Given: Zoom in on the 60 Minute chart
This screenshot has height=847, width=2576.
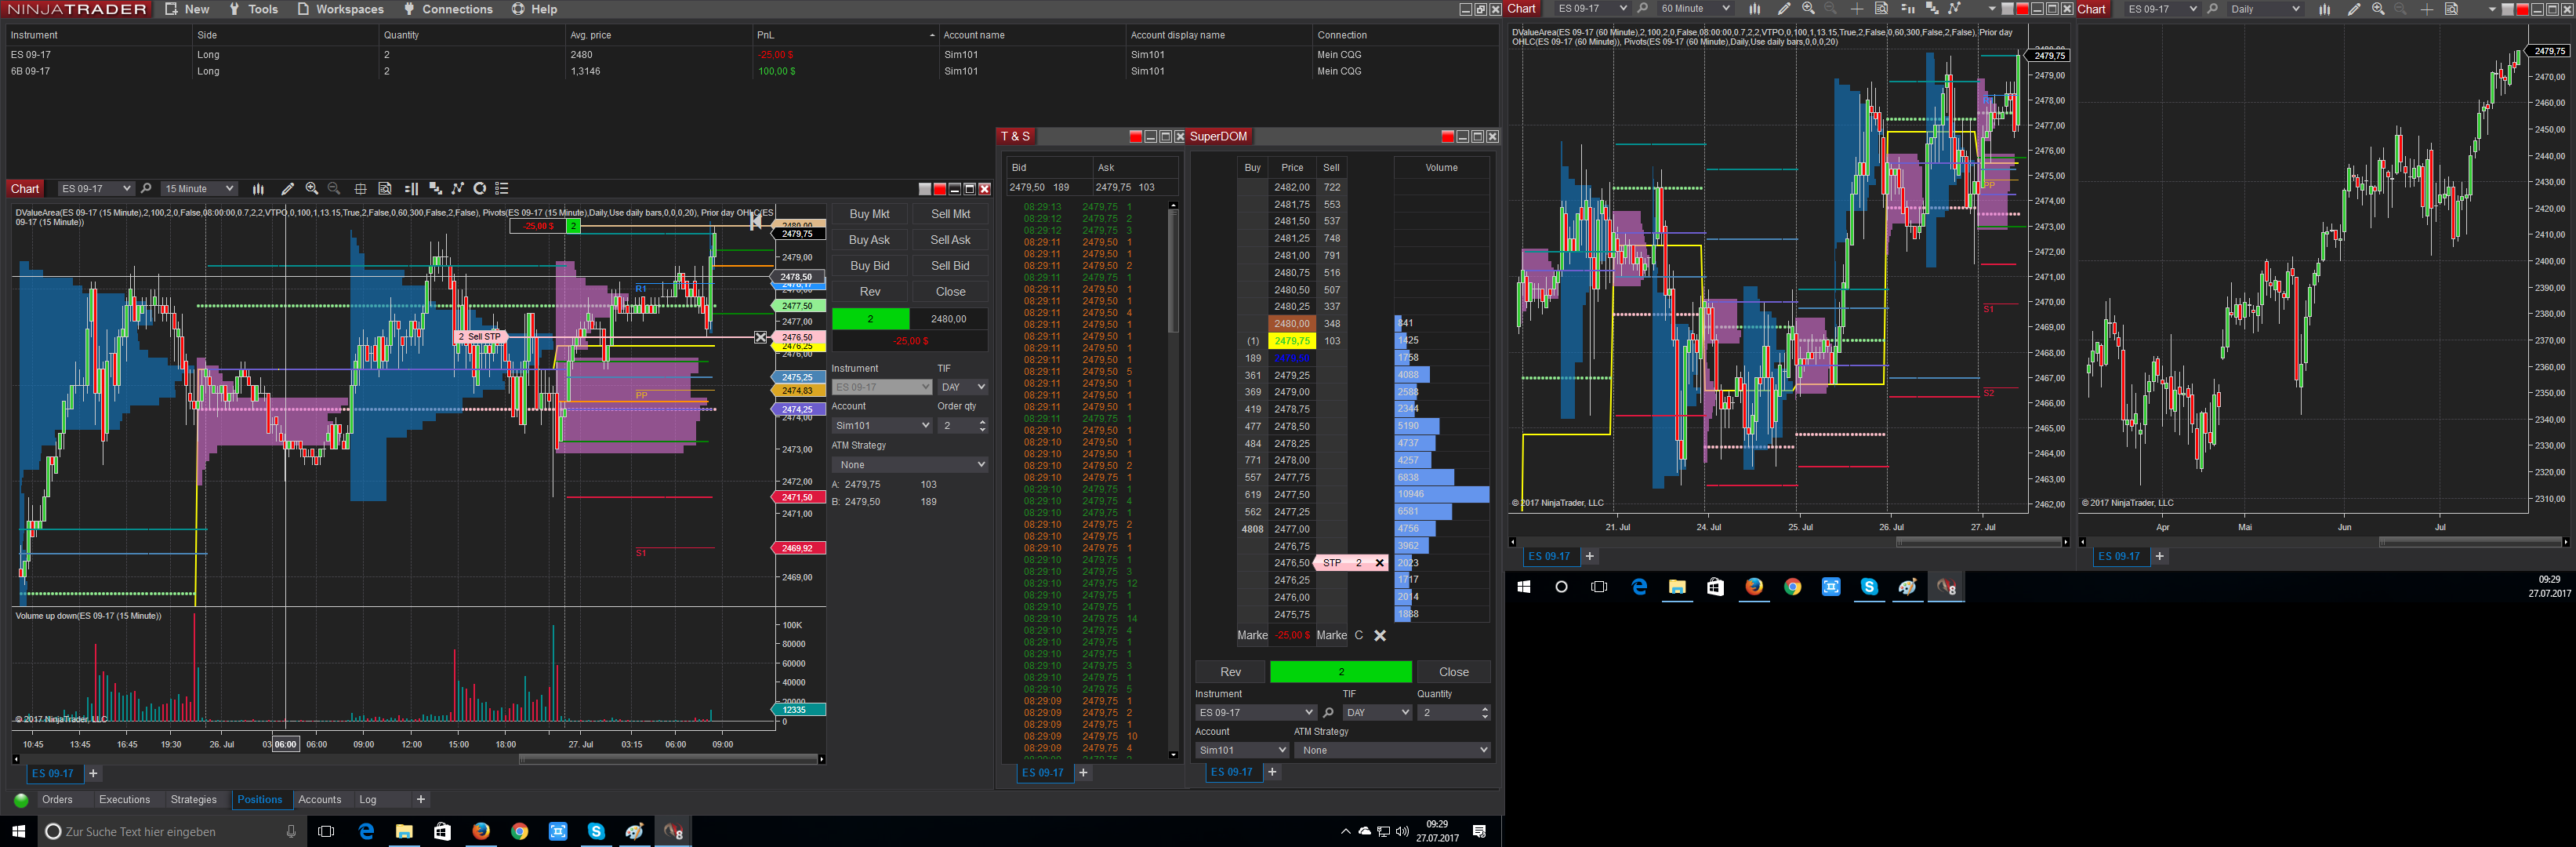Looking at the screenshot, I should pos(1808,9).
